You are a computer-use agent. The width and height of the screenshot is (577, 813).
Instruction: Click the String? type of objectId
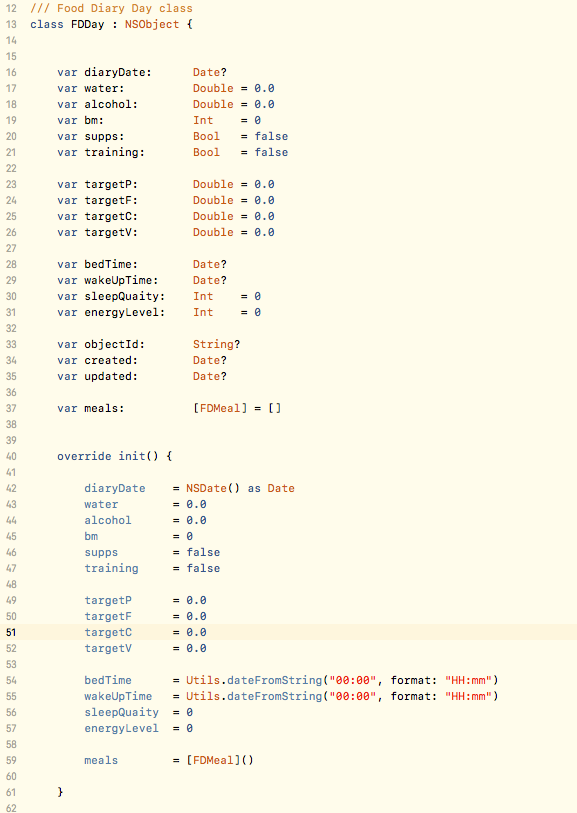tap(216, 344)
